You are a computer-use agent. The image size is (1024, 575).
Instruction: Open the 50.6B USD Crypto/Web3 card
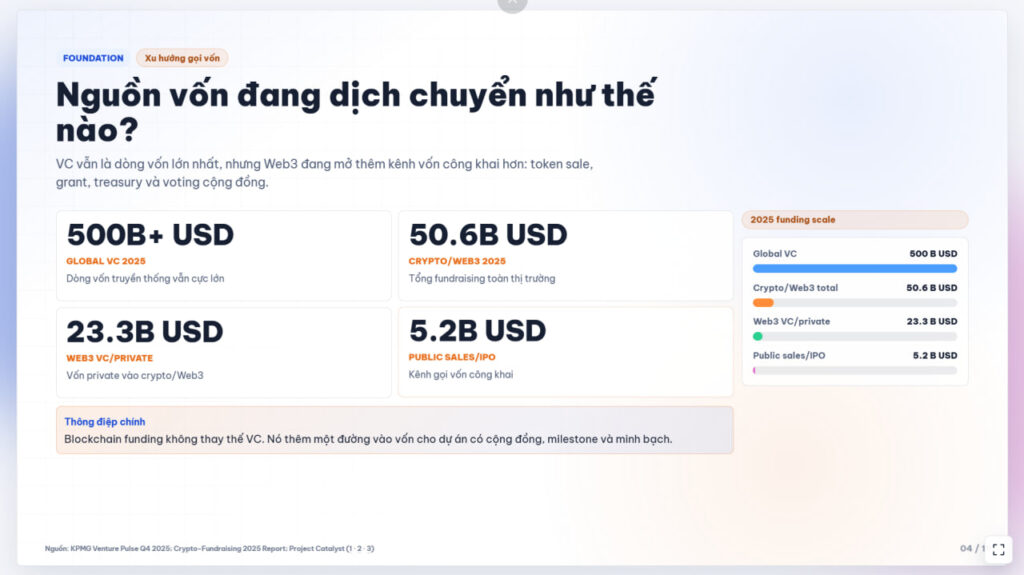coord(566,255)
